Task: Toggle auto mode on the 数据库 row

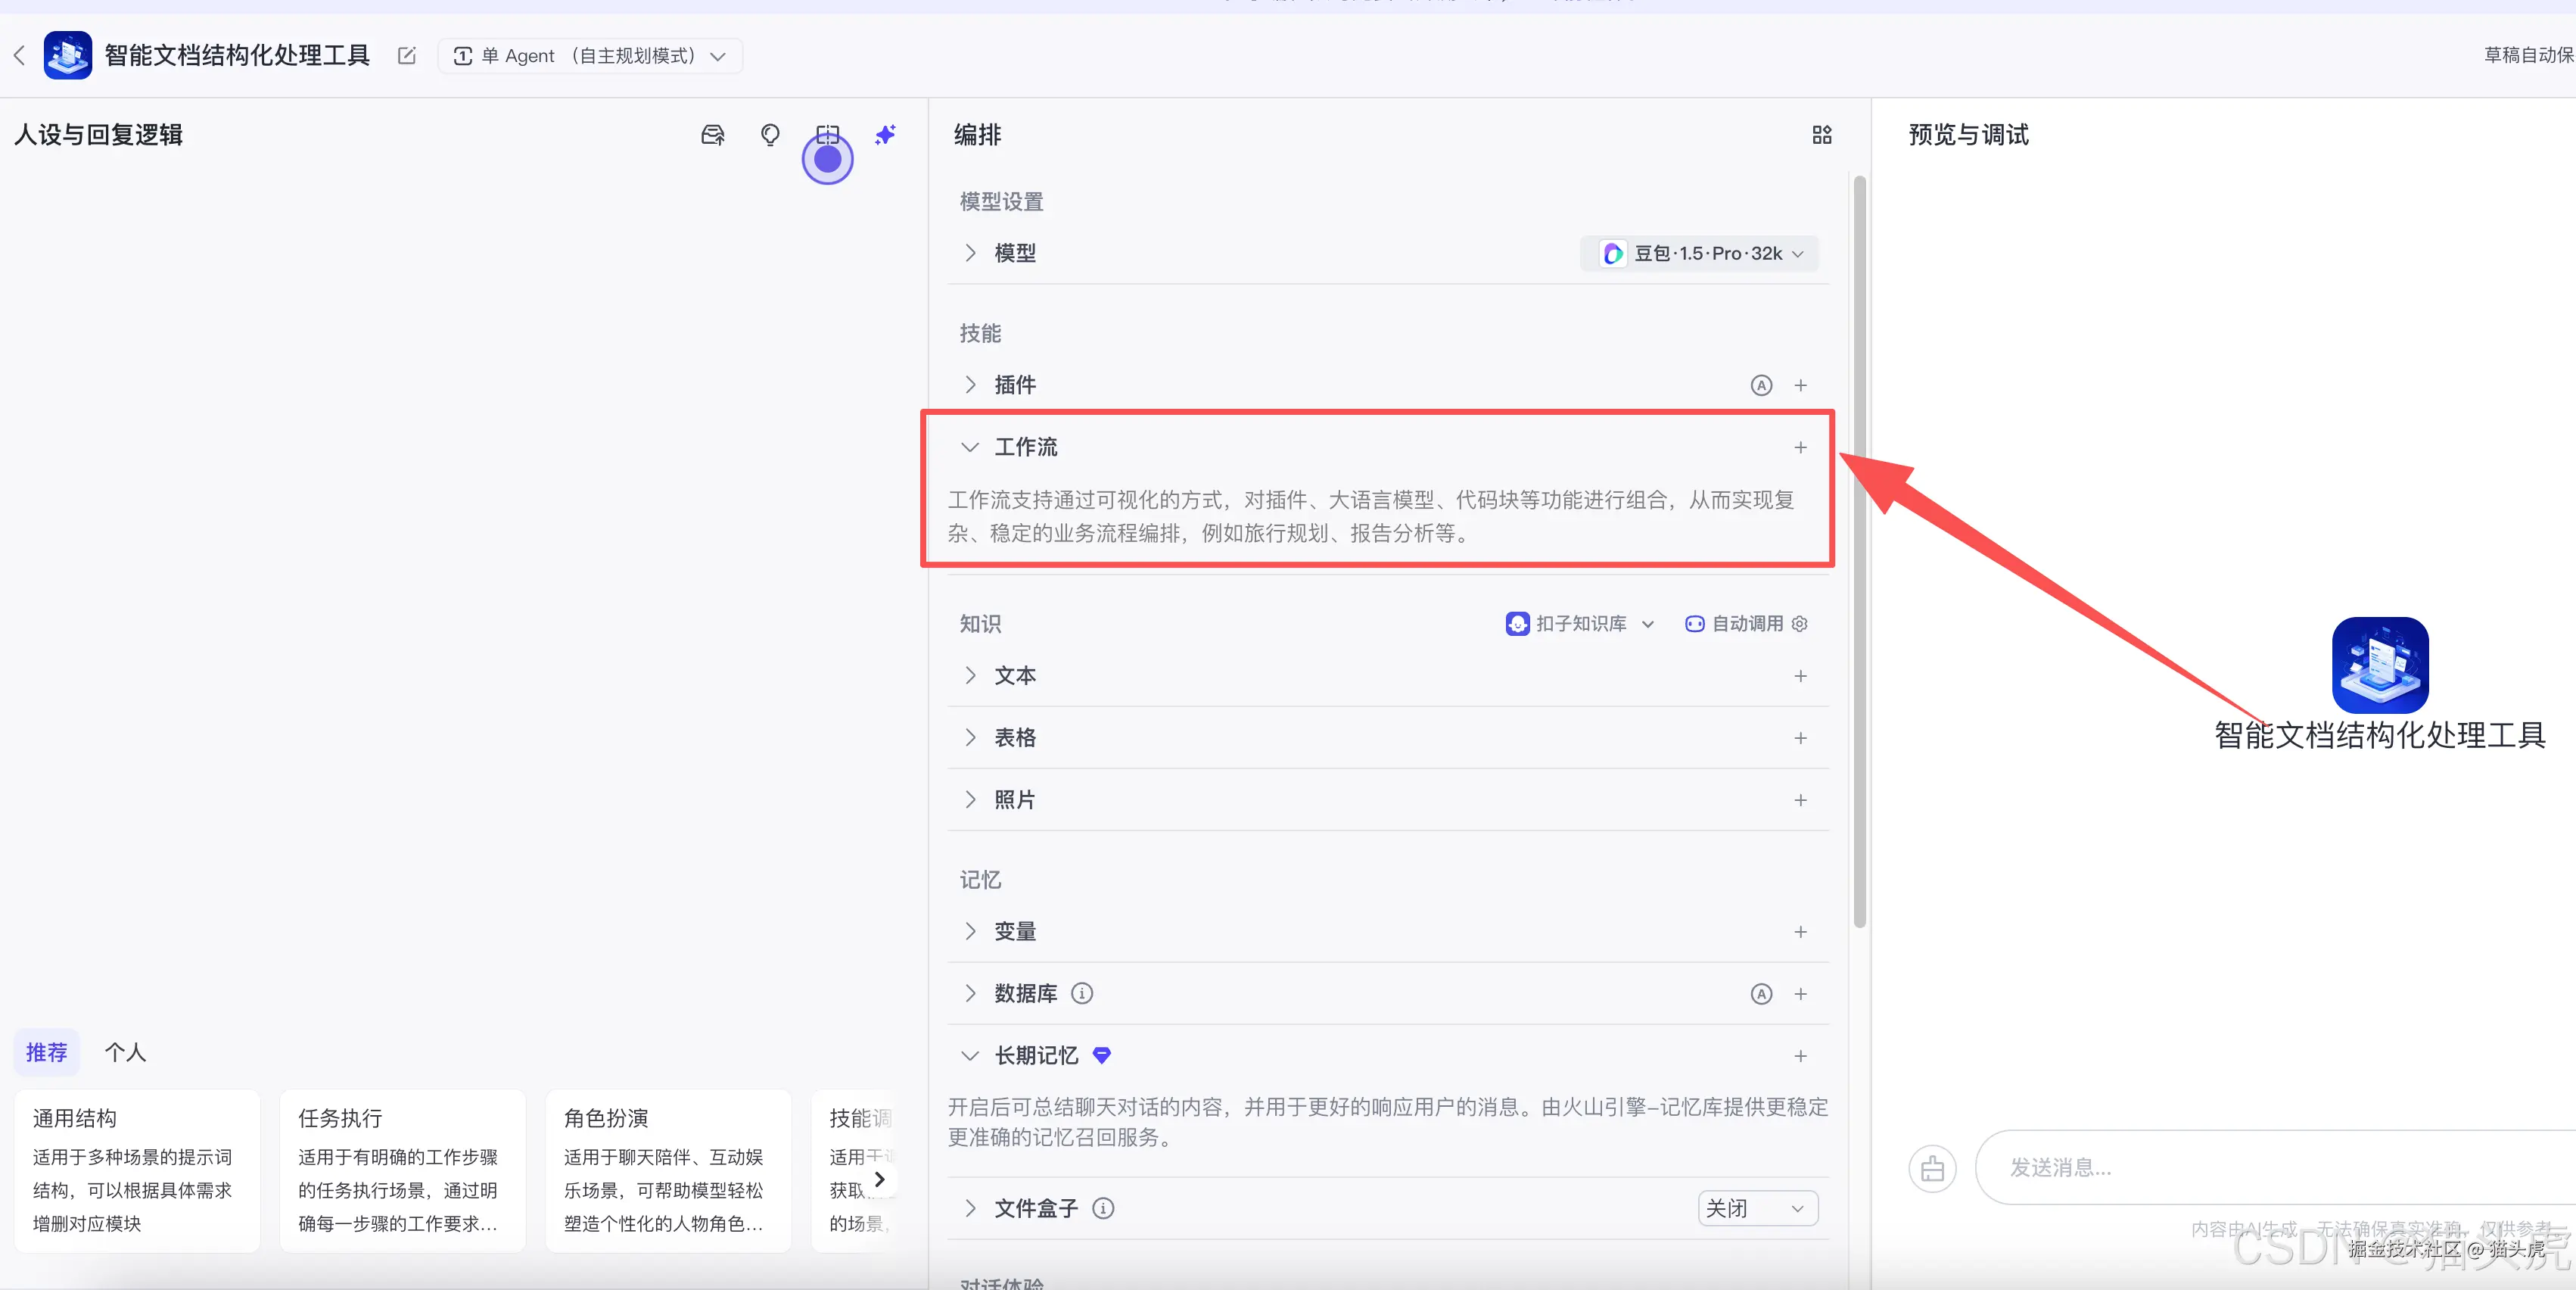Action: pos(1761,993)
